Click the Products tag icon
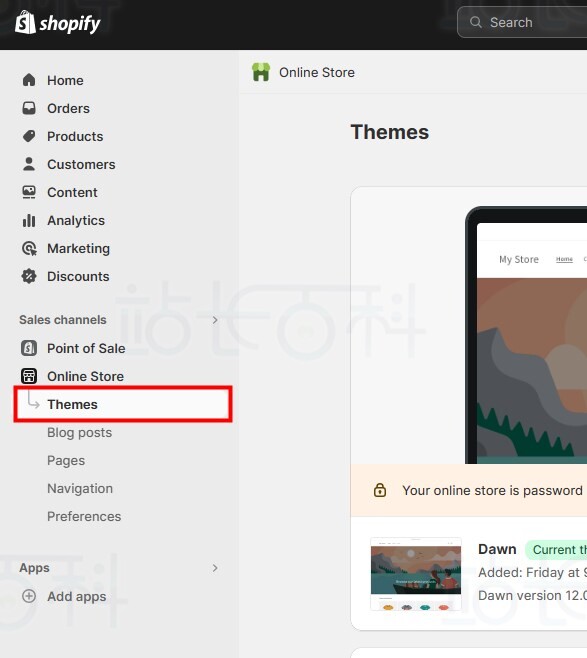Image resolution: width=587 pixels, height=658 pixels. [29, 136]
